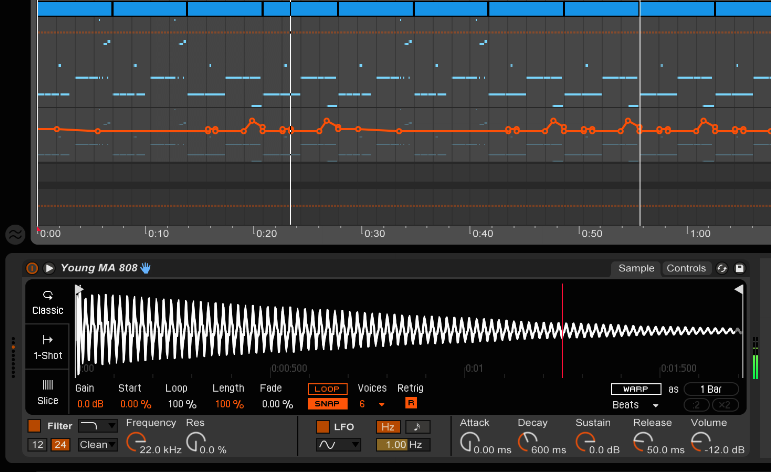Select Hz LFO rate mode
The width and height of the screenshot is (771, 472).
point(388,427)
